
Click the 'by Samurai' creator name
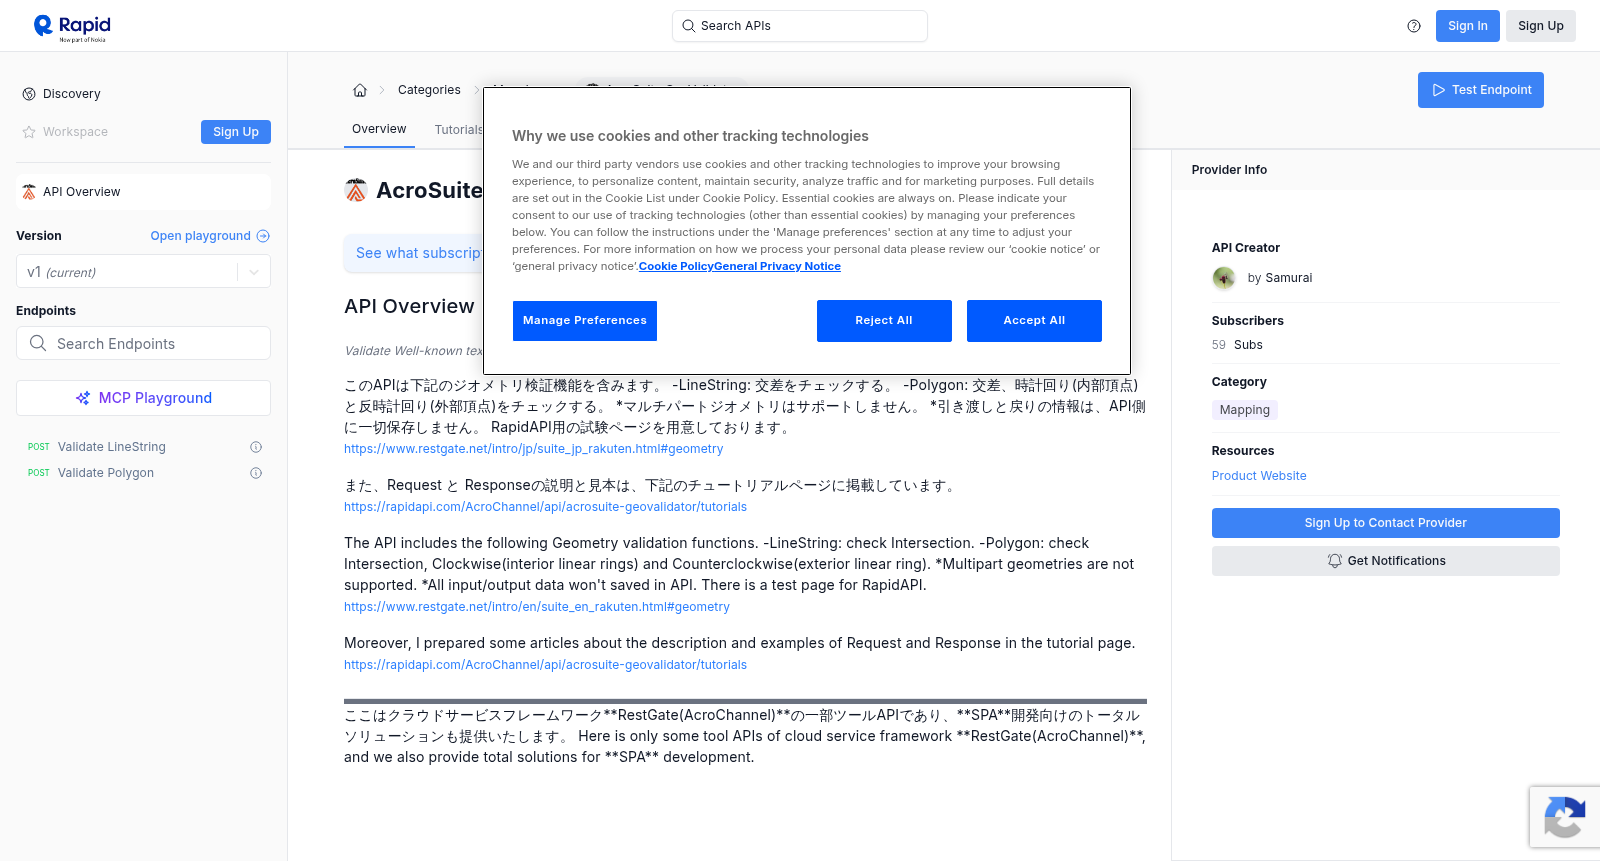[x=1280, y=278]
